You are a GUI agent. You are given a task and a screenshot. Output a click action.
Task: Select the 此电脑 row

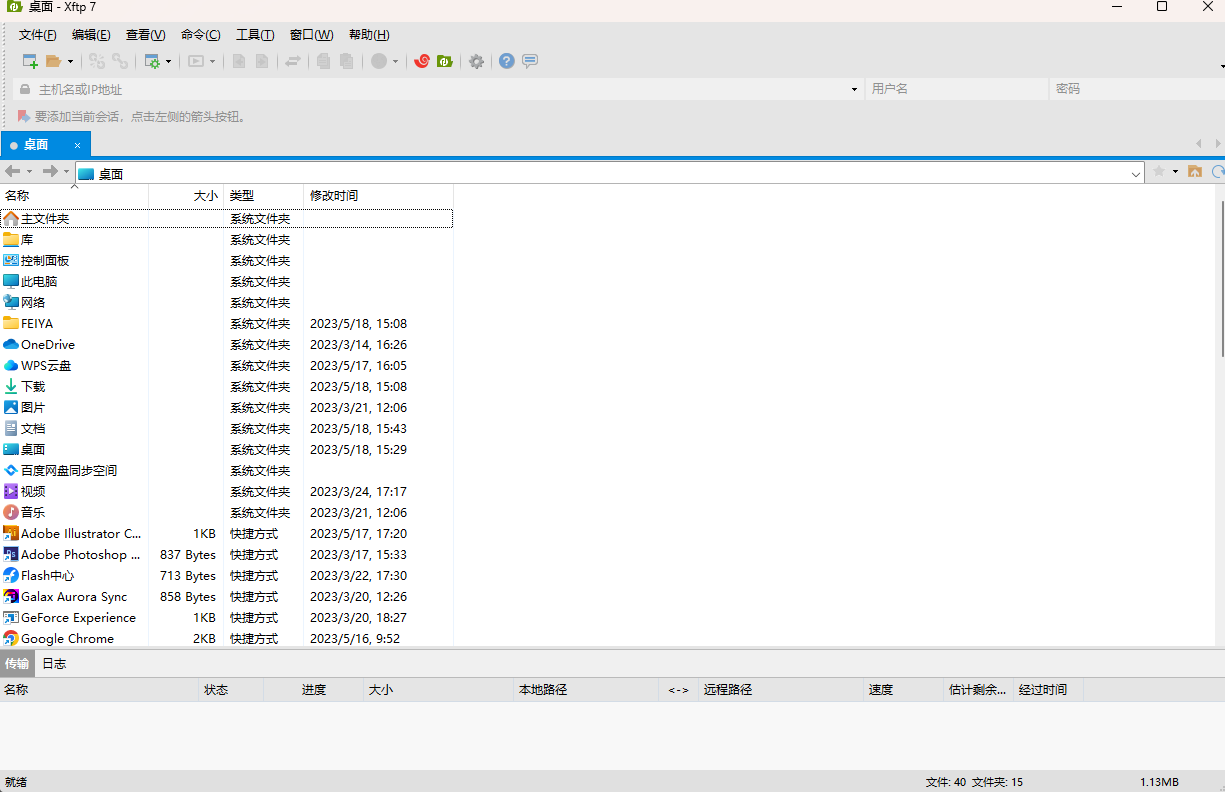point(226,281)
